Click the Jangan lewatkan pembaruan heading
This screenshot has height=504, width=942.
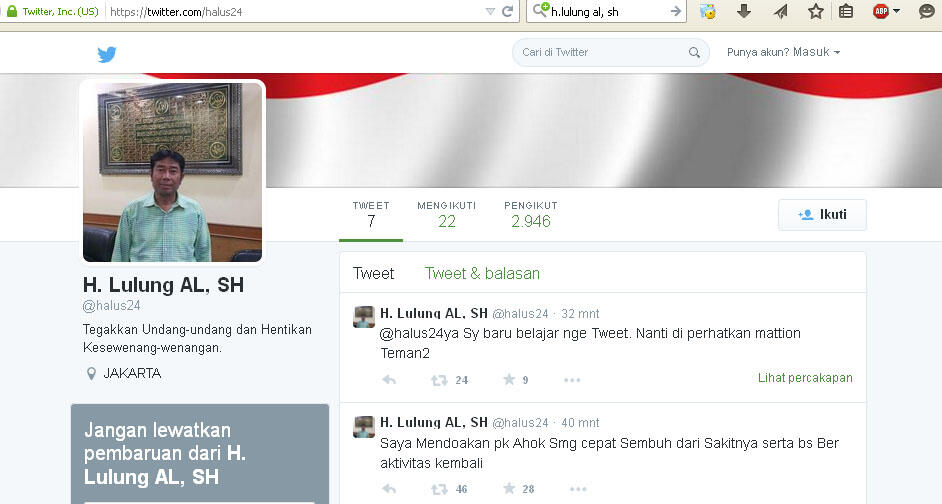(x=165, y=454)
